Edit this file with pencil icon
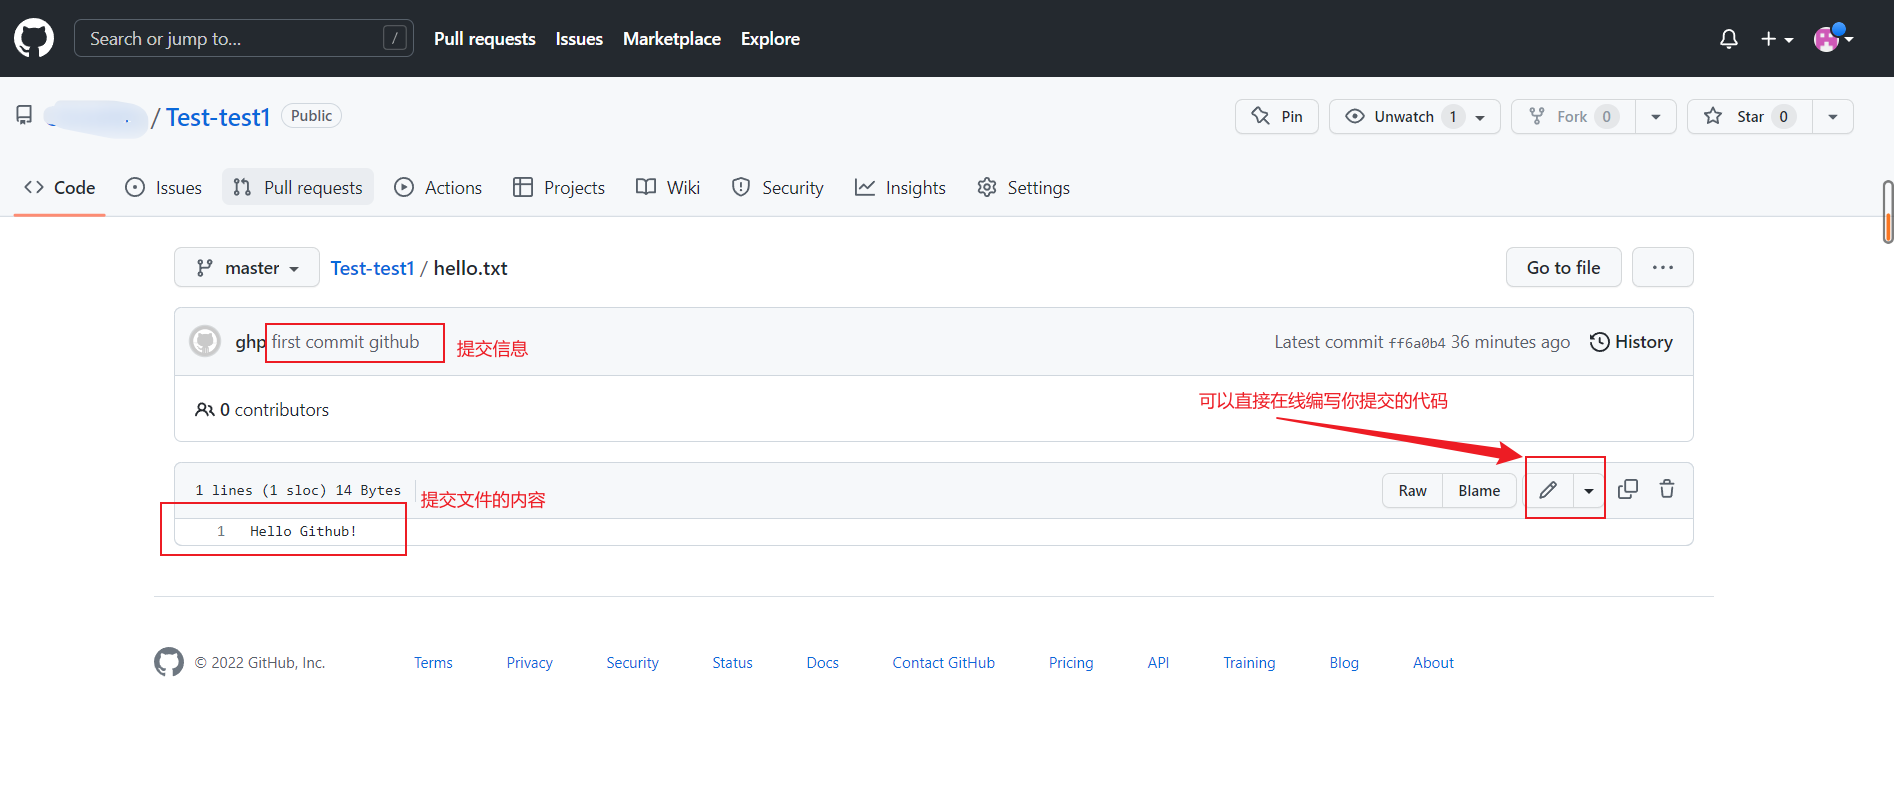 [1548, 490]
